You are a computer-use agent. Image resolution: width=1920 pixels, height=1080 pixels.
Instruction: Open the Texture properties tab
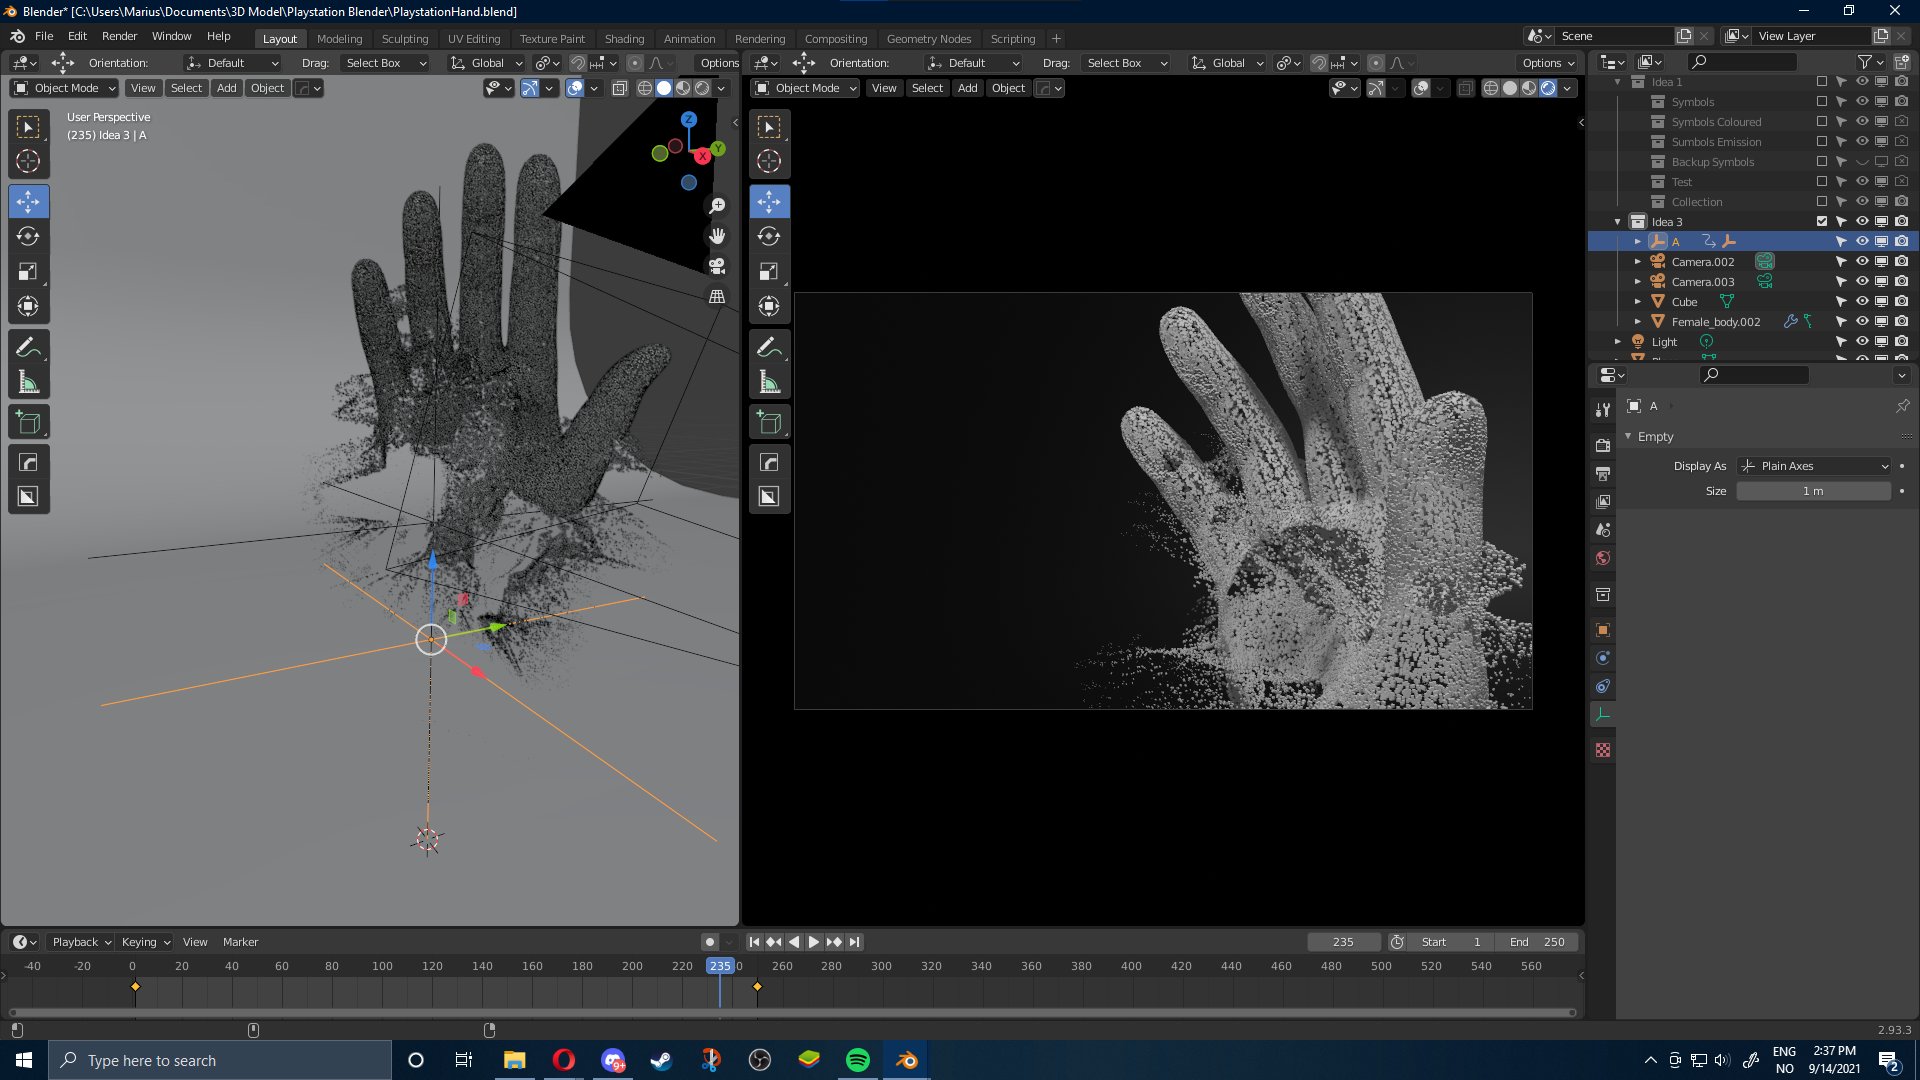point(1603,750)
